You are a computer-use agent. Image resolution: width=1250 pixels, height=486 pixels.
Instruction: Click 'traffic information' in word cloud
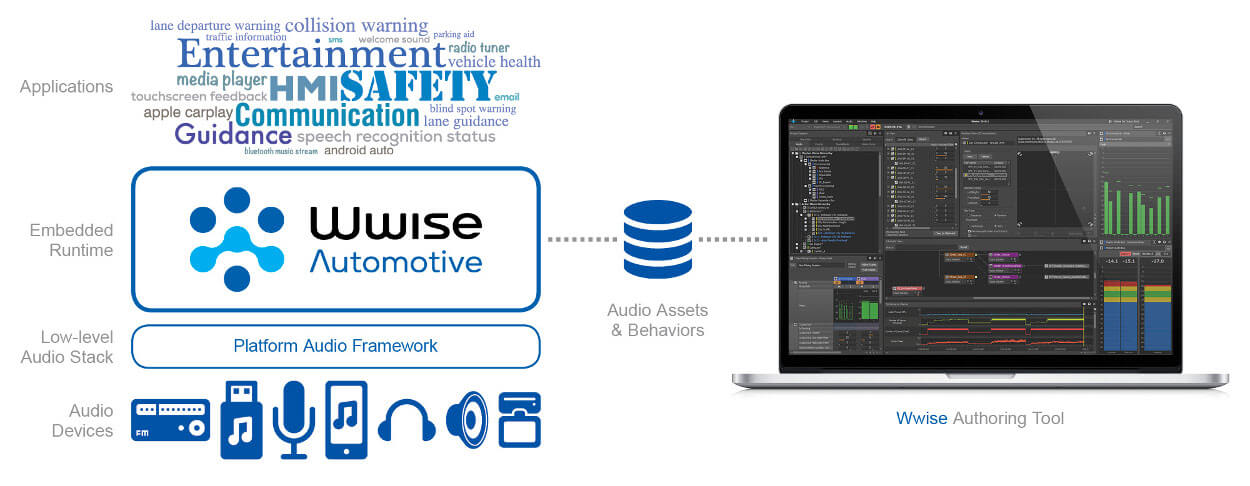point(245,38)
